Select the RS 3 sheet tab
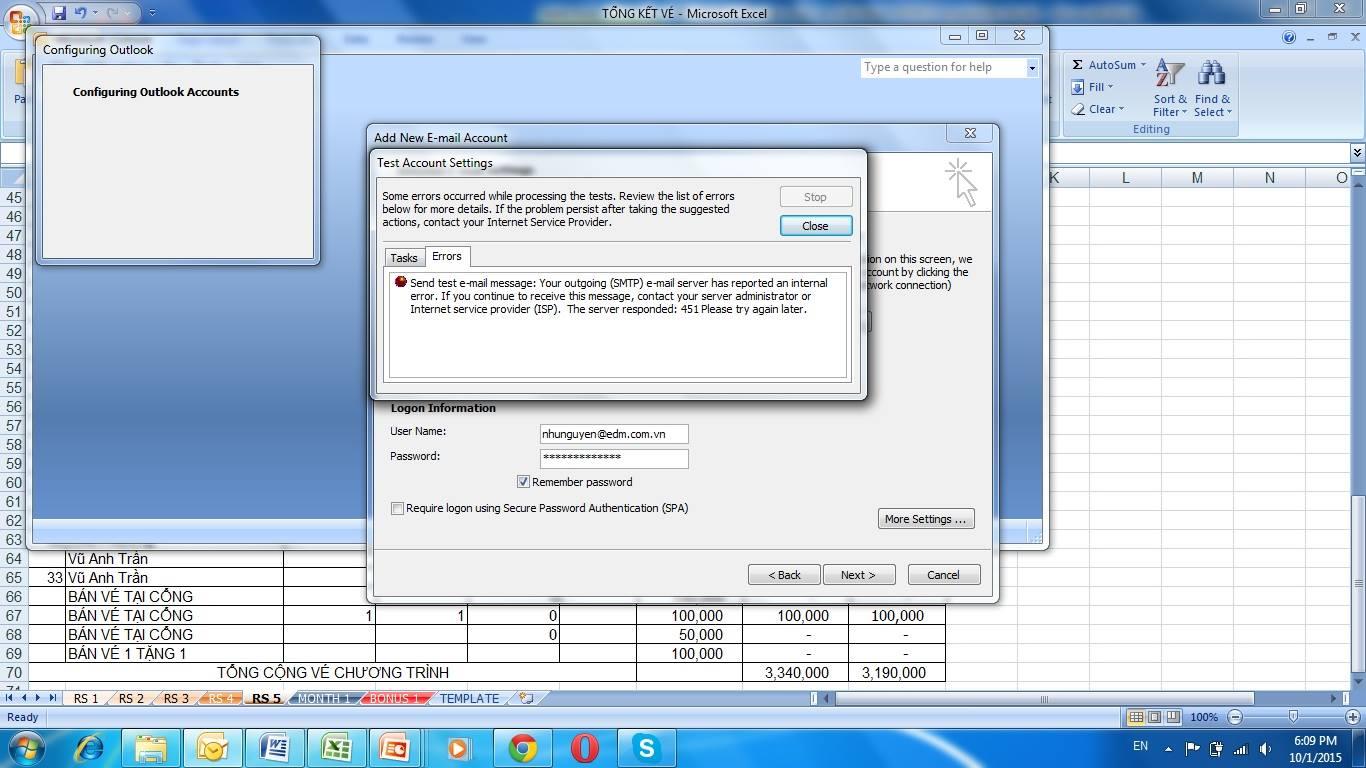Viewport: 1366px width, 768px height. pos(176,699)
